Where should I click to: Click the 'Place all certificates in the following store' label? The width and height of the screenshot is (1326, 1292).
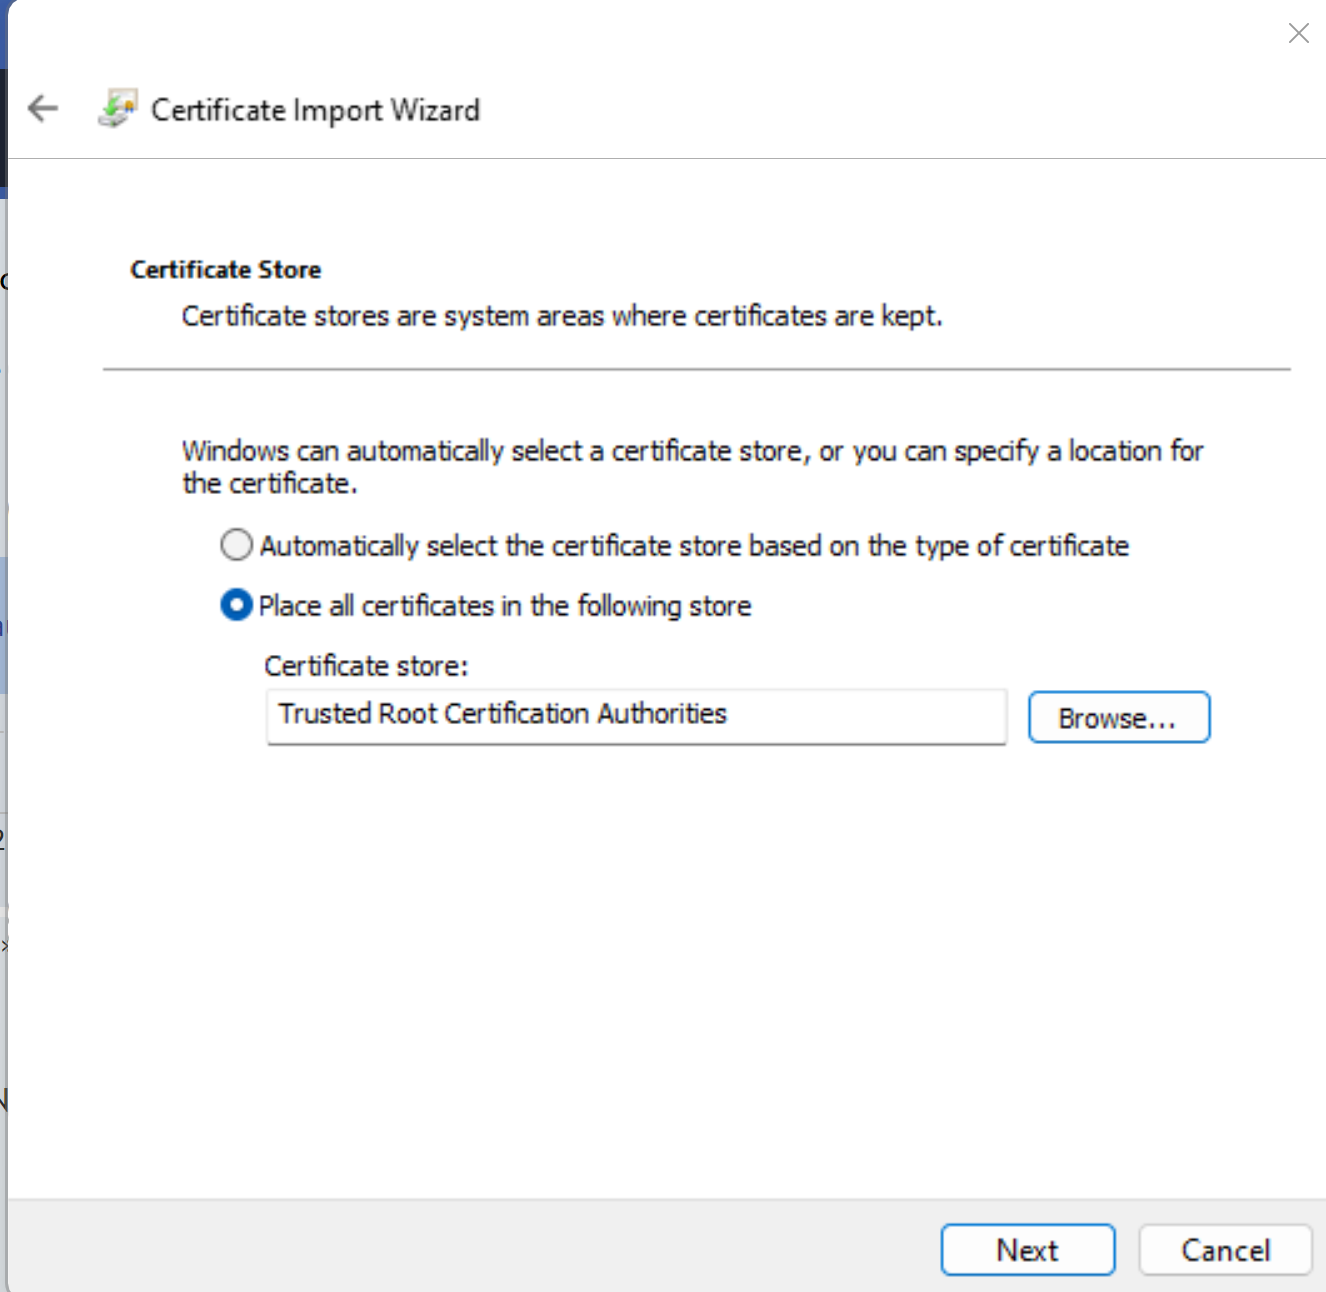(x=505, y=606)
